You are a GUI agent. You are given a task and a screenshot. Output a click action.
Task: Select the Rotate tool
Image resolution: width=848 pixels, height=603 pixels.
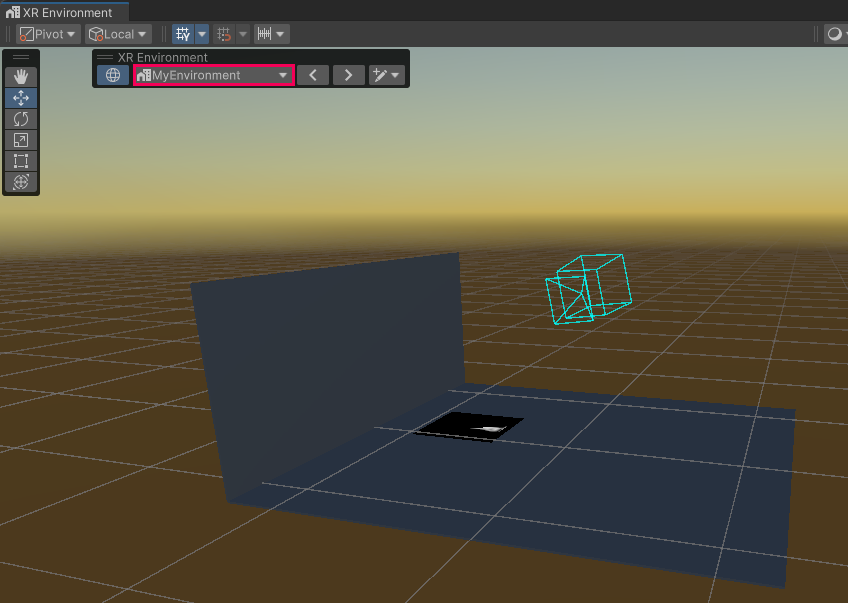tap(21, 119)
